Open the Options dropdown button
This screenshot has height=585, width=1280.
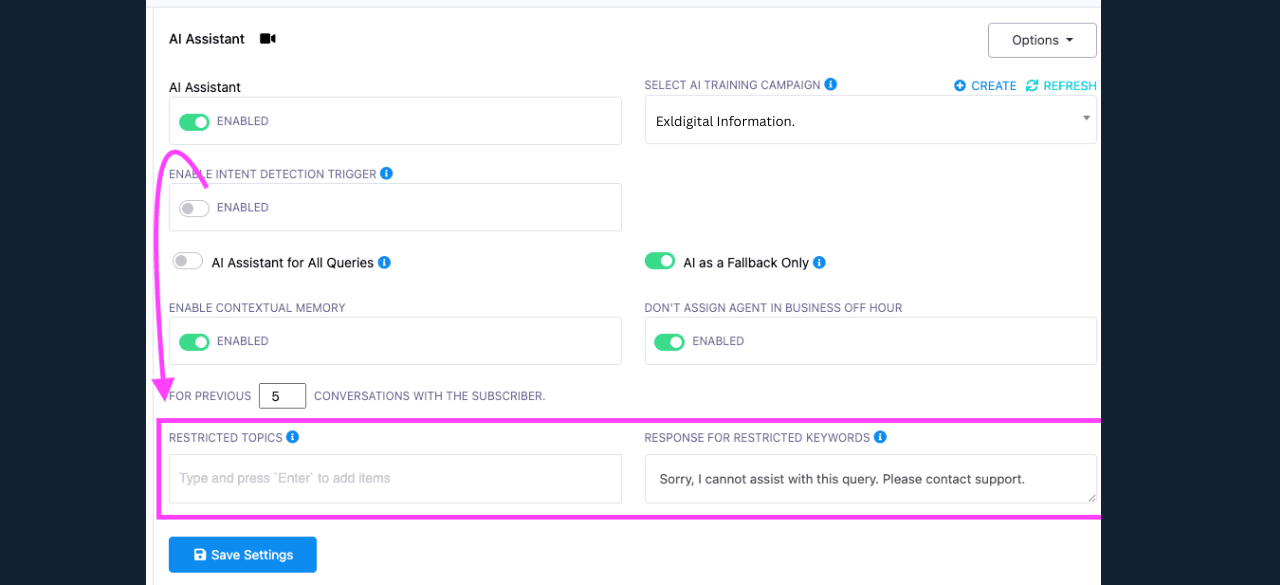click(1042, 40)
